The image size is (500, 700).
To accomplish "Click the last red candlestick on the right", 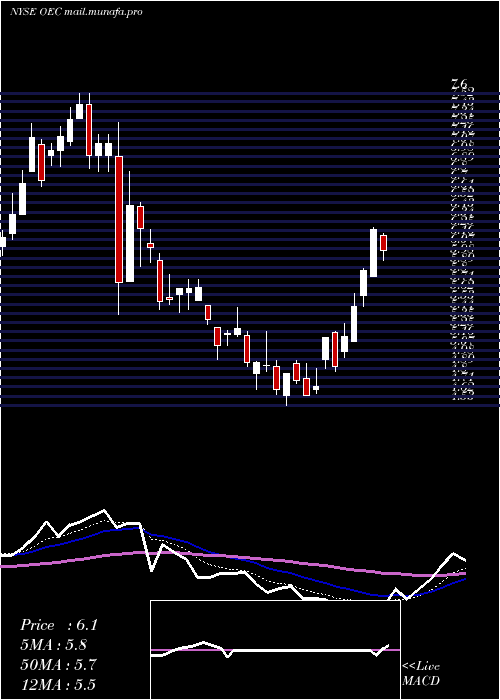I will 383,244.
